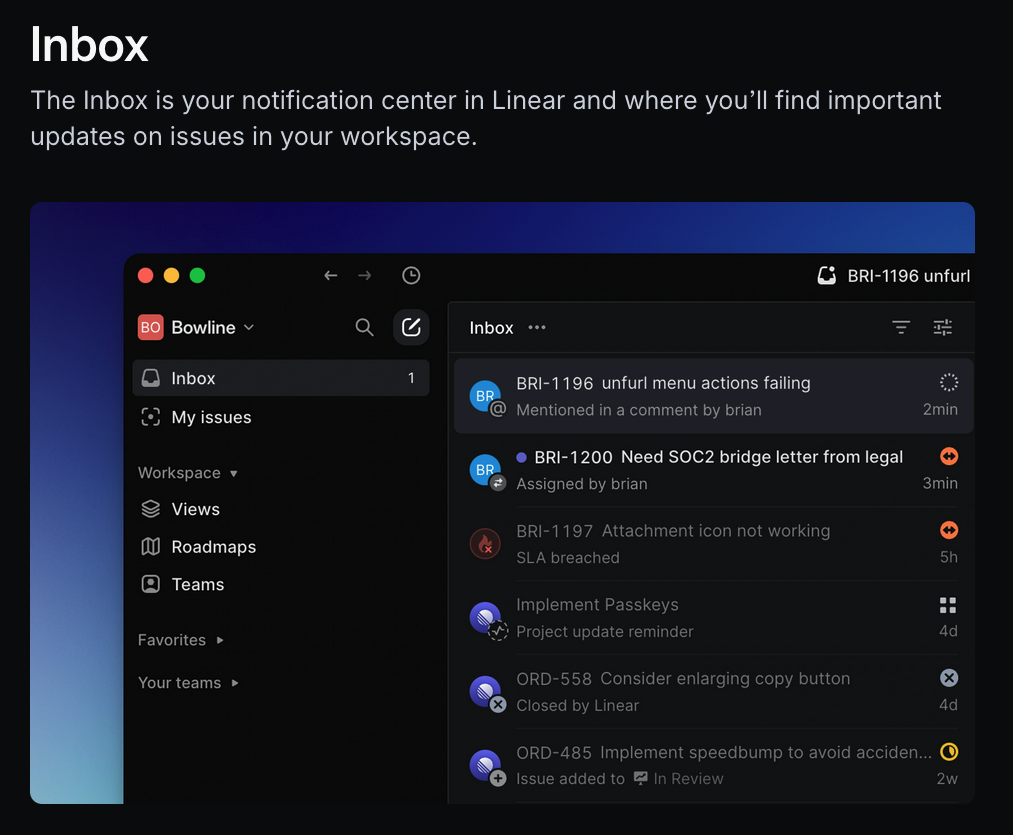
Task: Click Closed by Linear text
Action: pyautogui.click(x=577, y=705)
